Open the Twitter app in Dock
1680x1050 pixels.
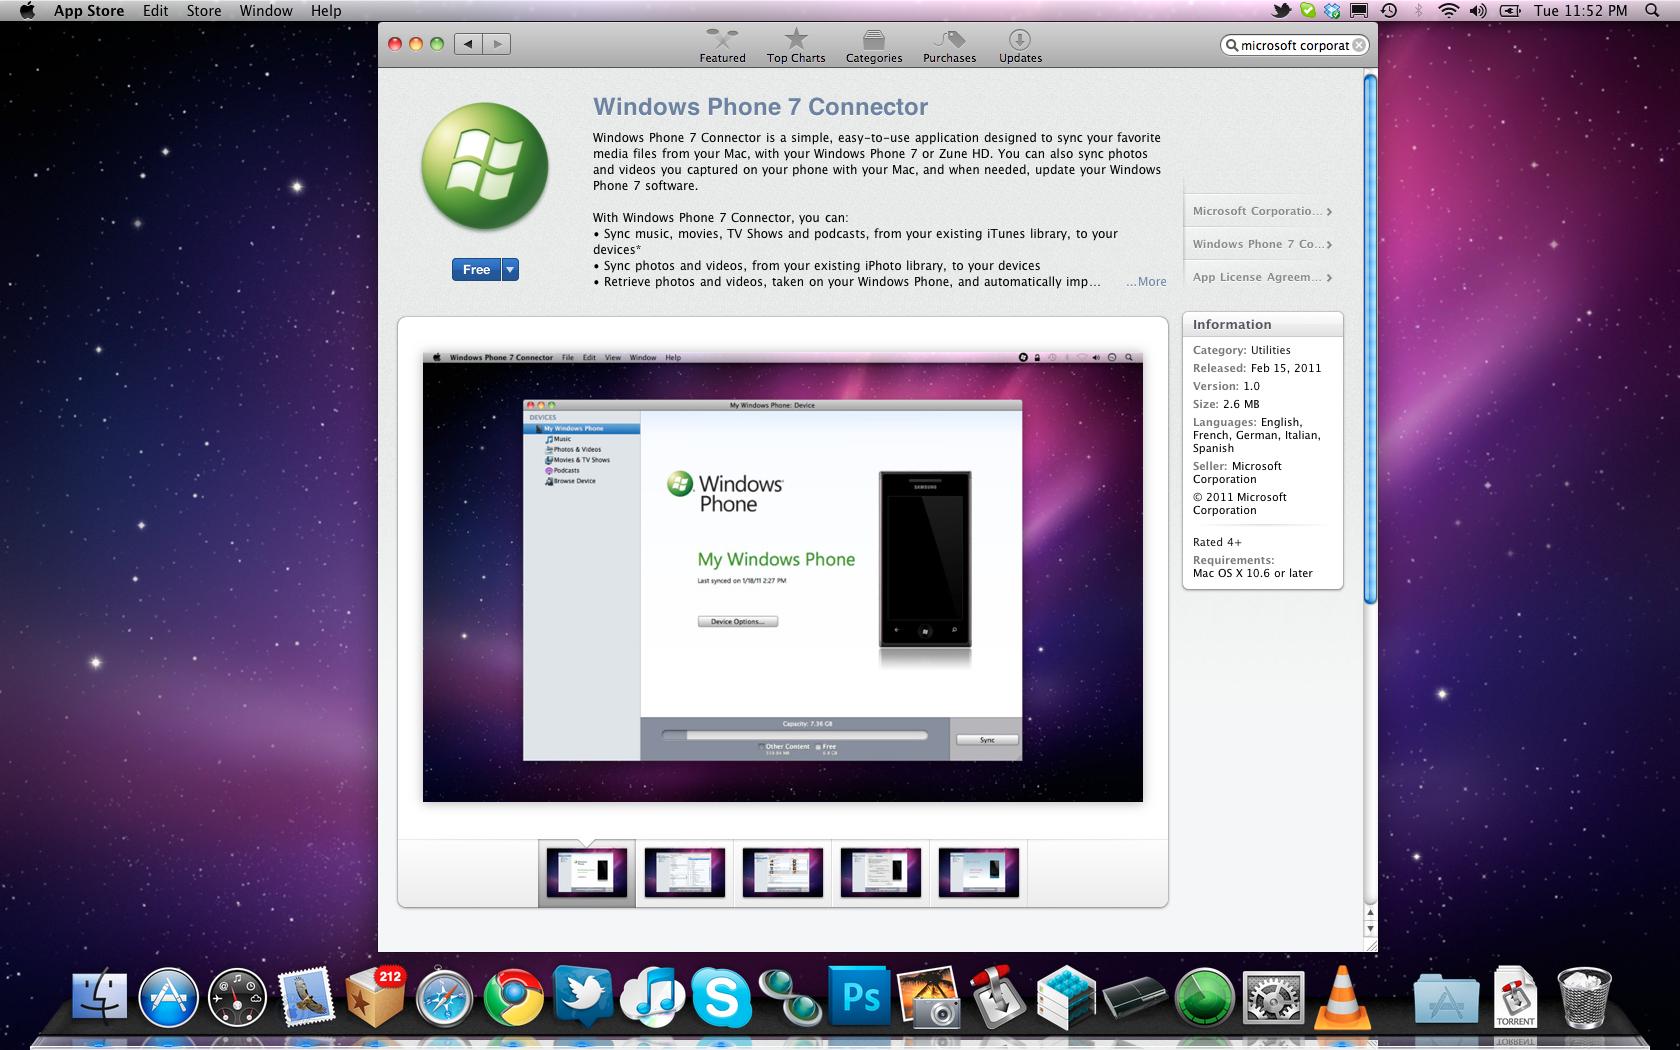[582, 997]
